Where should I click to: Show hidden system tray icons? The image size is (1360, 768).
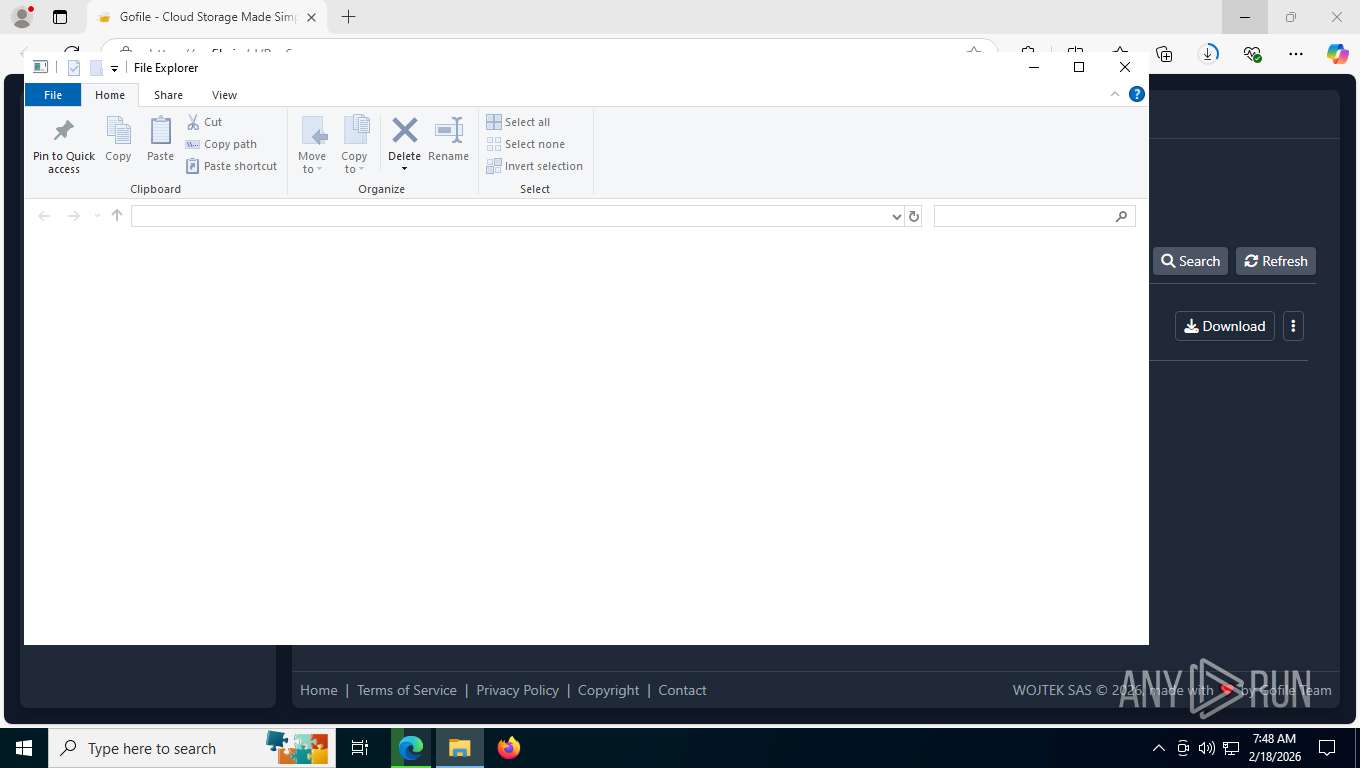(x=1159, y=748)
